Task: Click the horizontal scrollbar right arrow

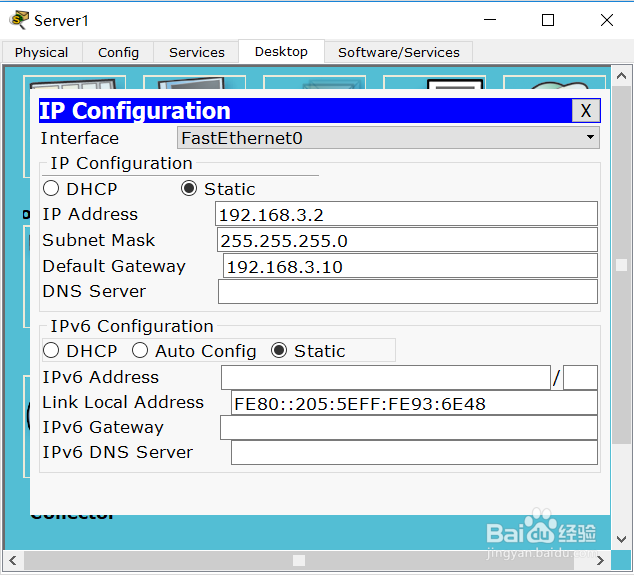Action: [600, 560]
